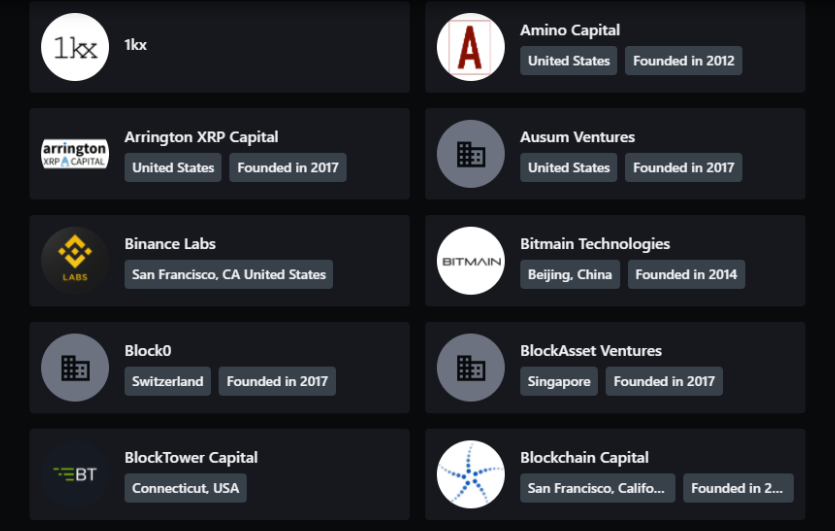The width and height of the screenshot is (835, 531).
Task: Open the Amino Capital red A logo
Action: point(471,47)
